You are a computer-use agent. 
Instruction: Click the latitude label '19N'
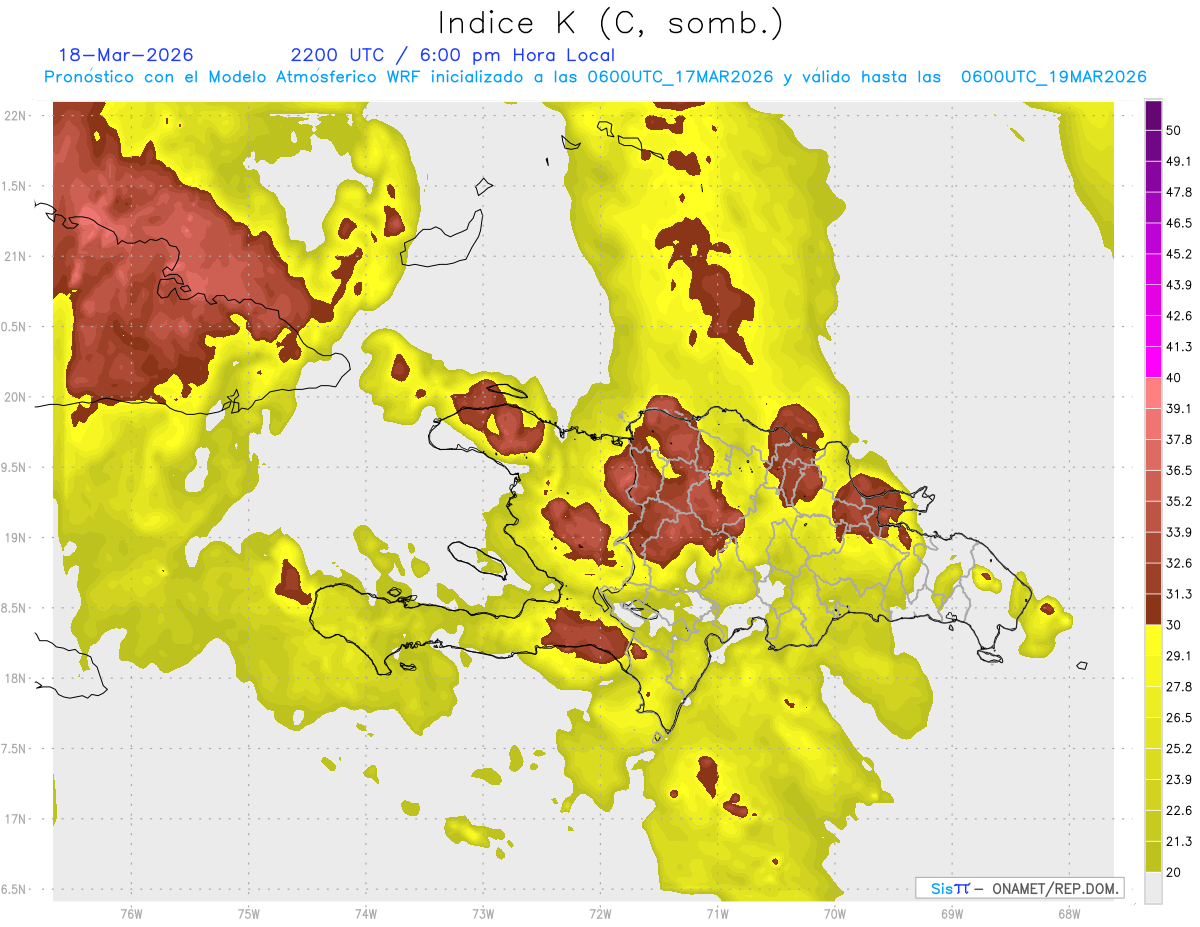(x=15, y=537)
